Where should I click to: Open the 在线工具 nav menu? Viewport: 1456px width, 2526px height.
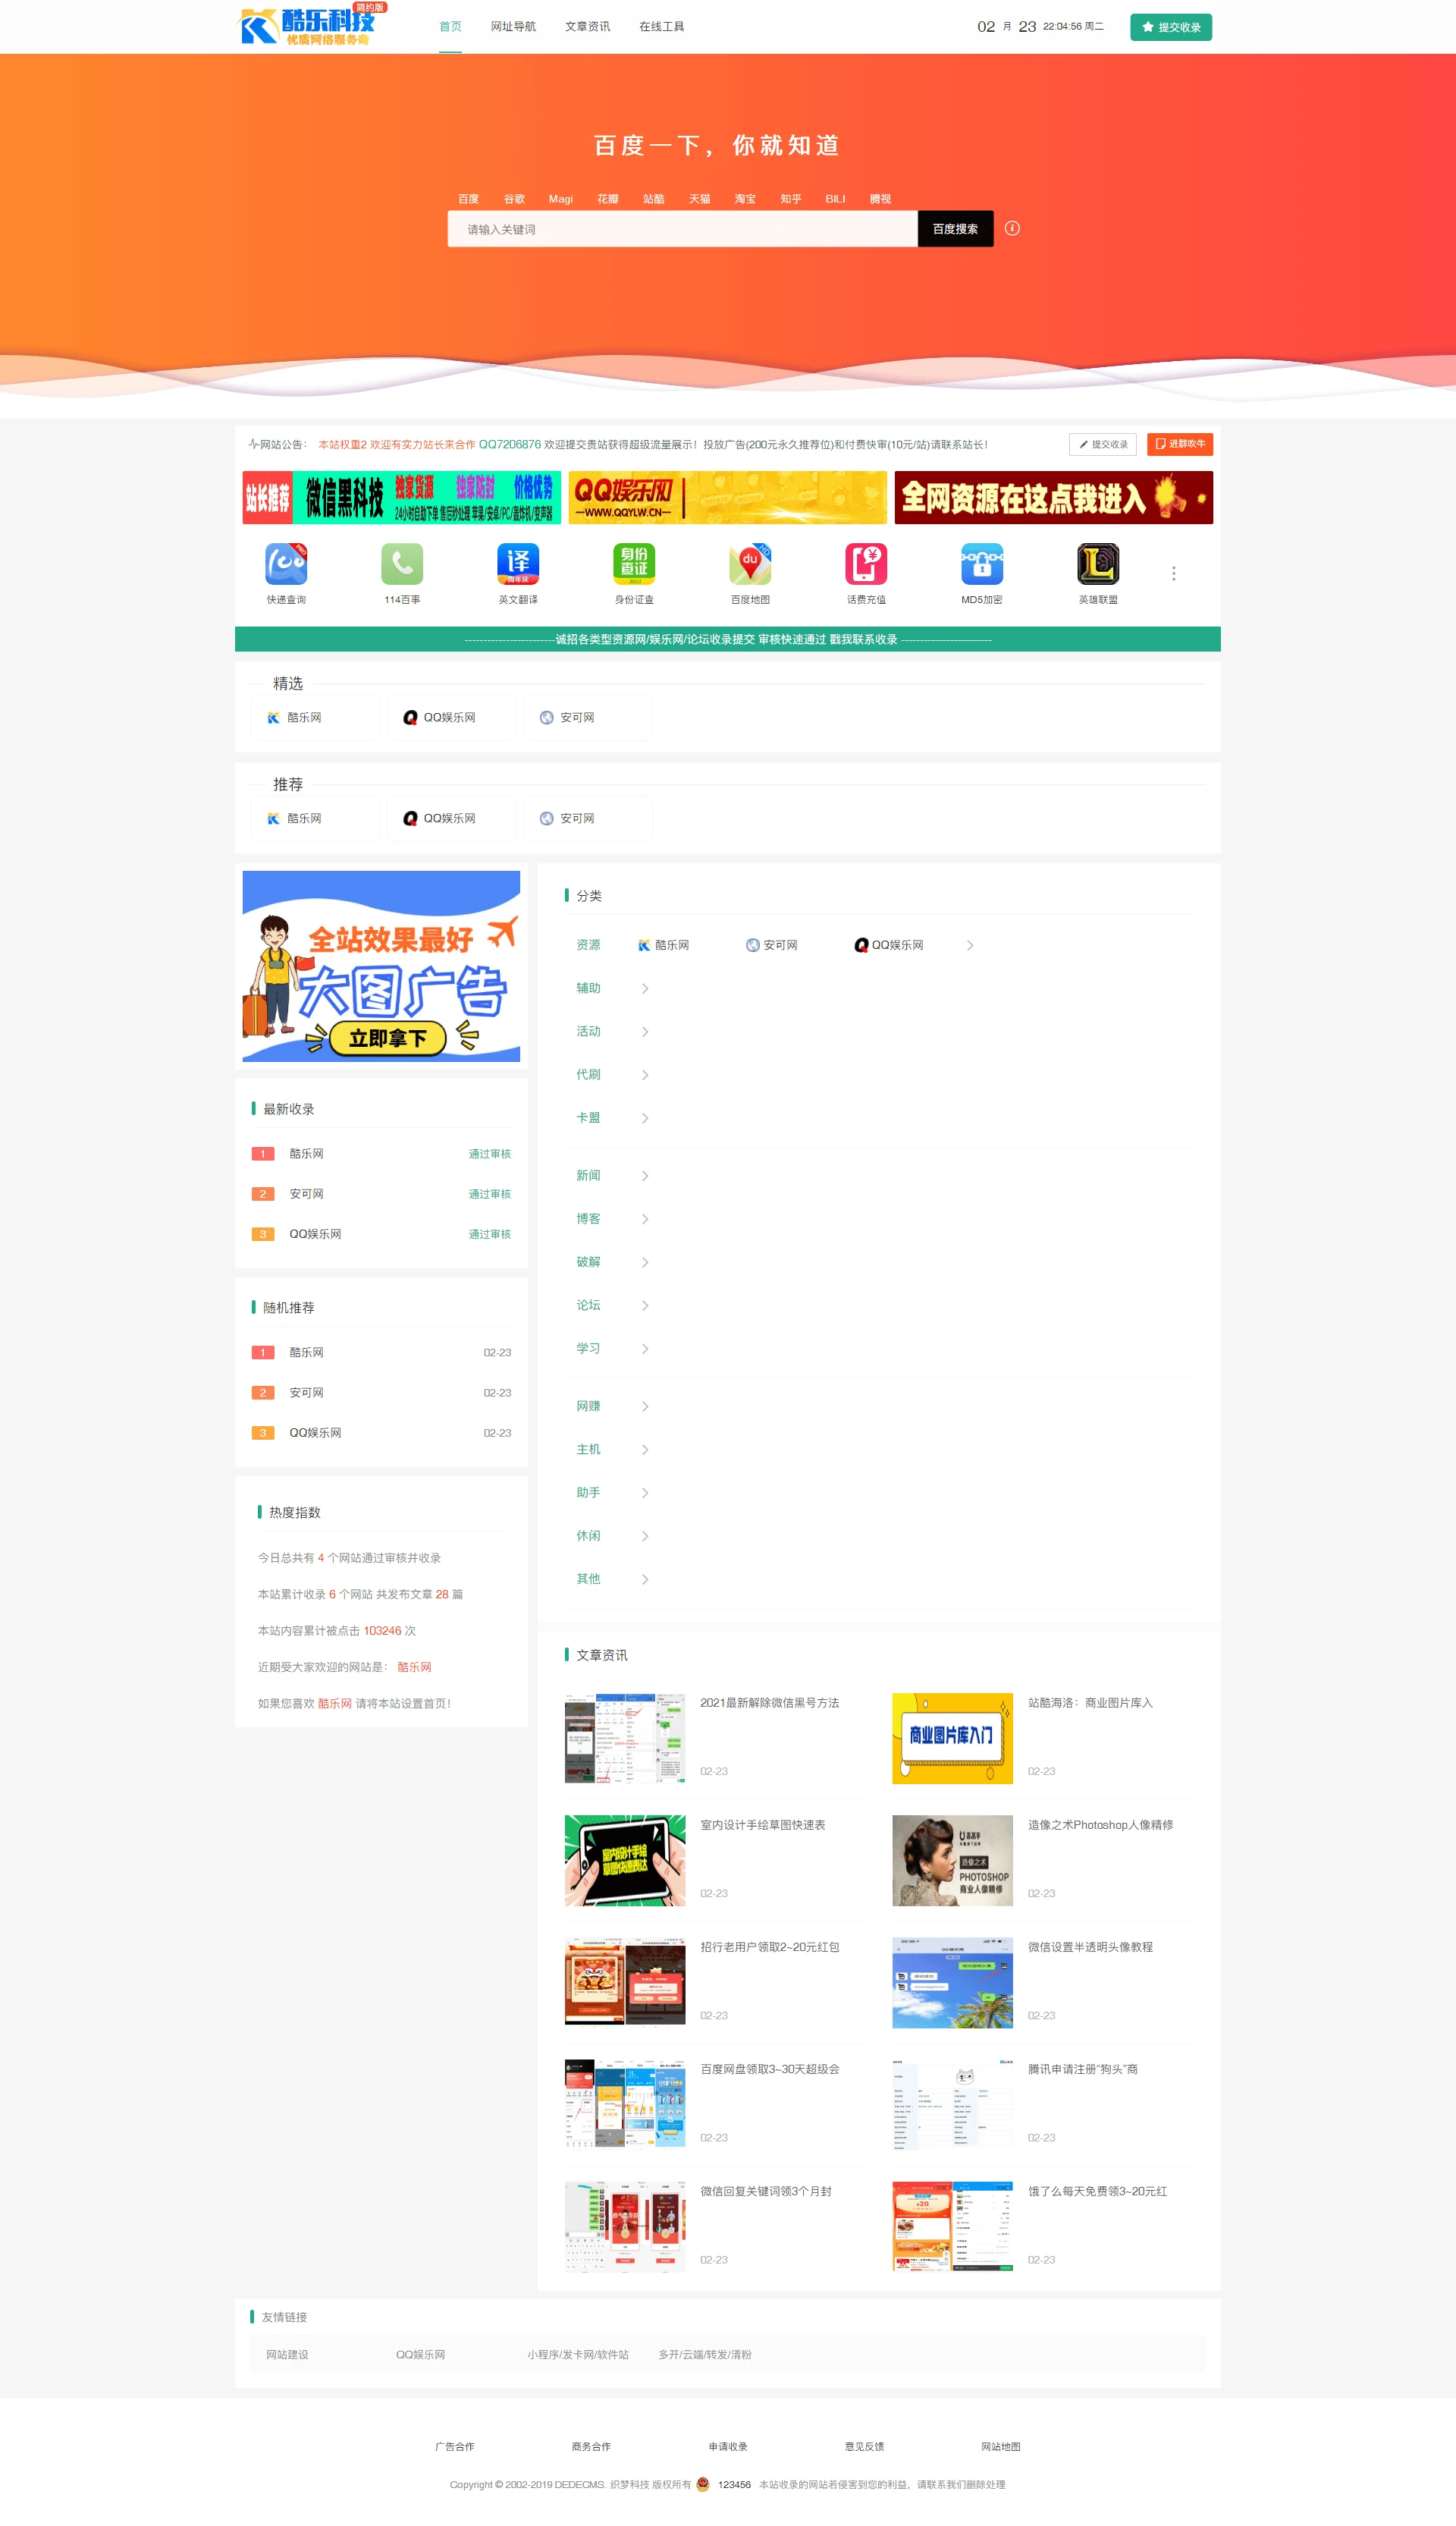point(661,27)
